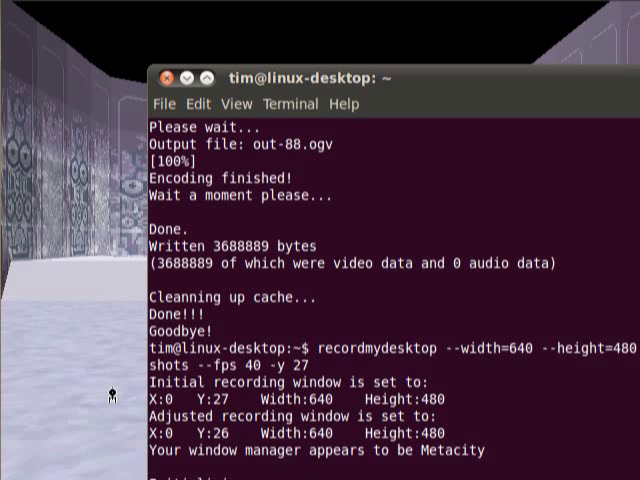Open the File menu in terminal
Viewport: 640px width, 480px height.
pos(164,104)
